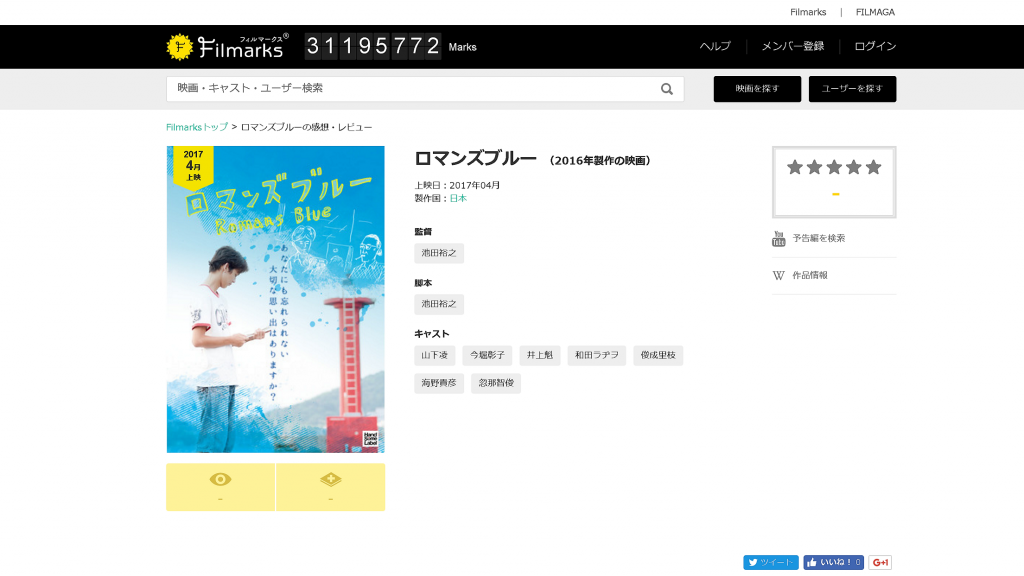Screen dimensions: 1024x576
Task: Select the third rating star
Action: tap(834, 167)
